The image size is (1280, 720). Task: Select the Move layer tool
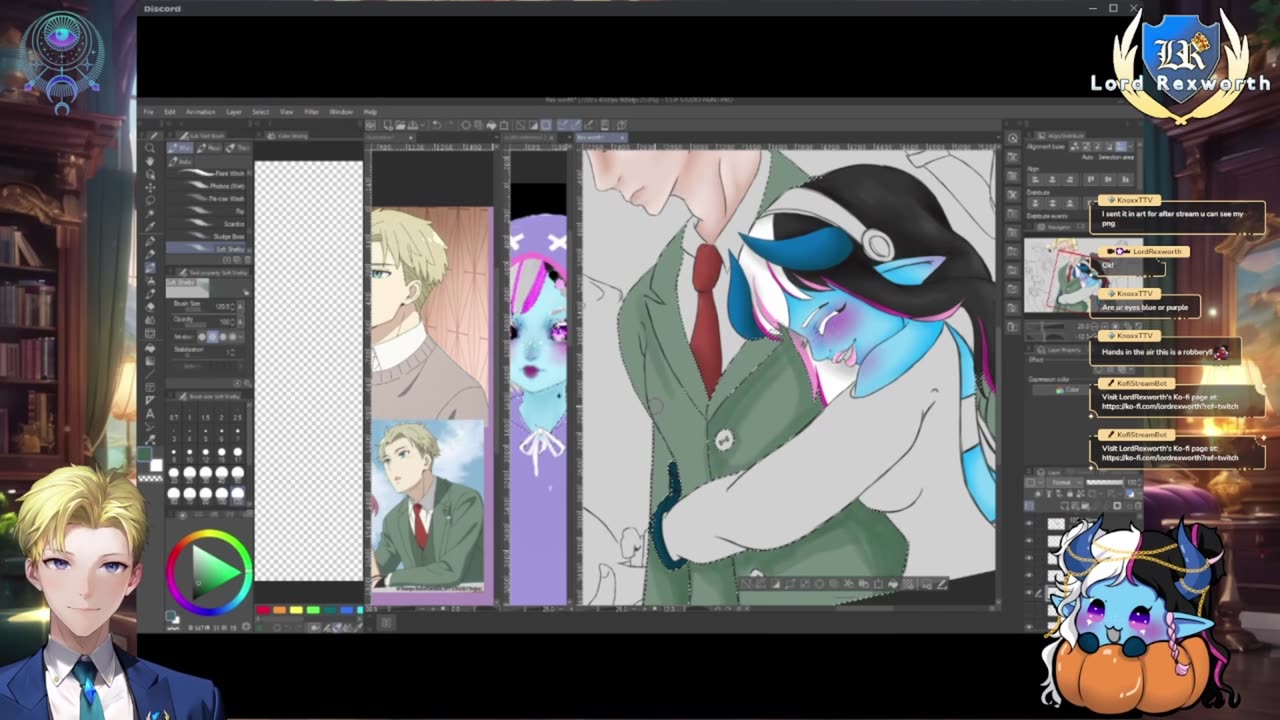[x=150, y=187]
